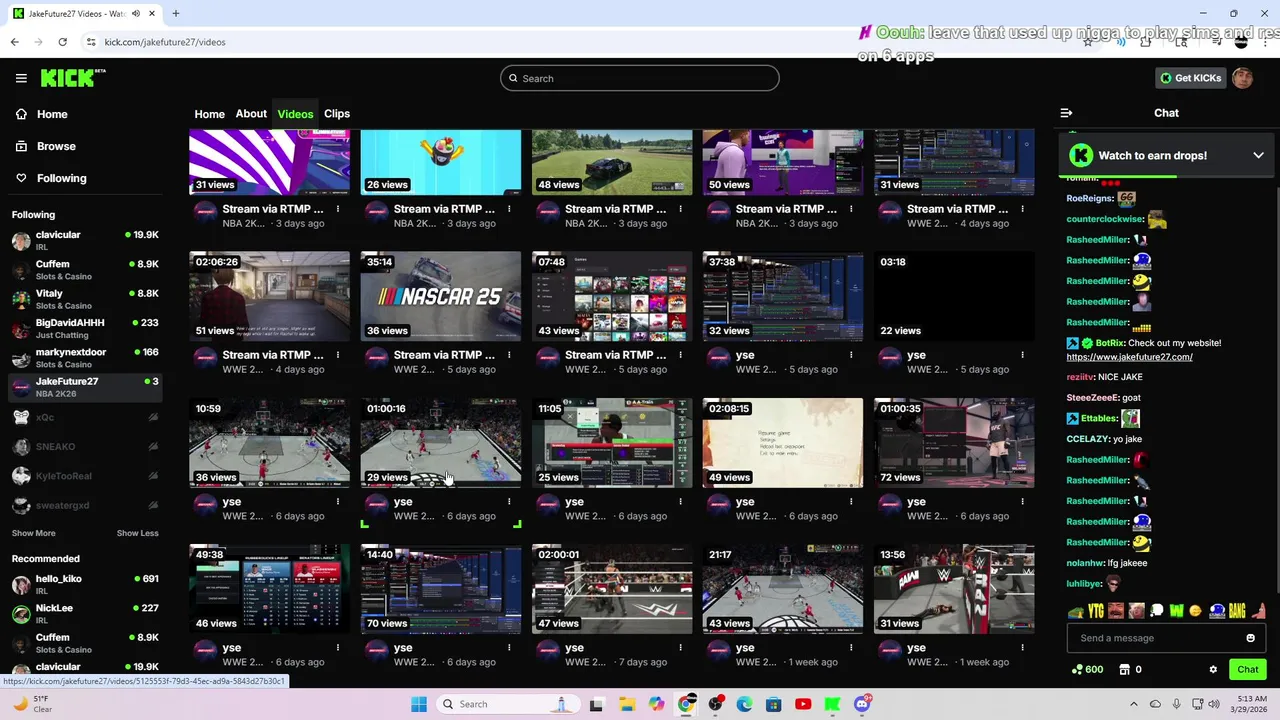The width and height of the screenshot is (1280, 720).
Task: Click SteeeZeeeE username in chat
Action: [x=1092, y=398]
